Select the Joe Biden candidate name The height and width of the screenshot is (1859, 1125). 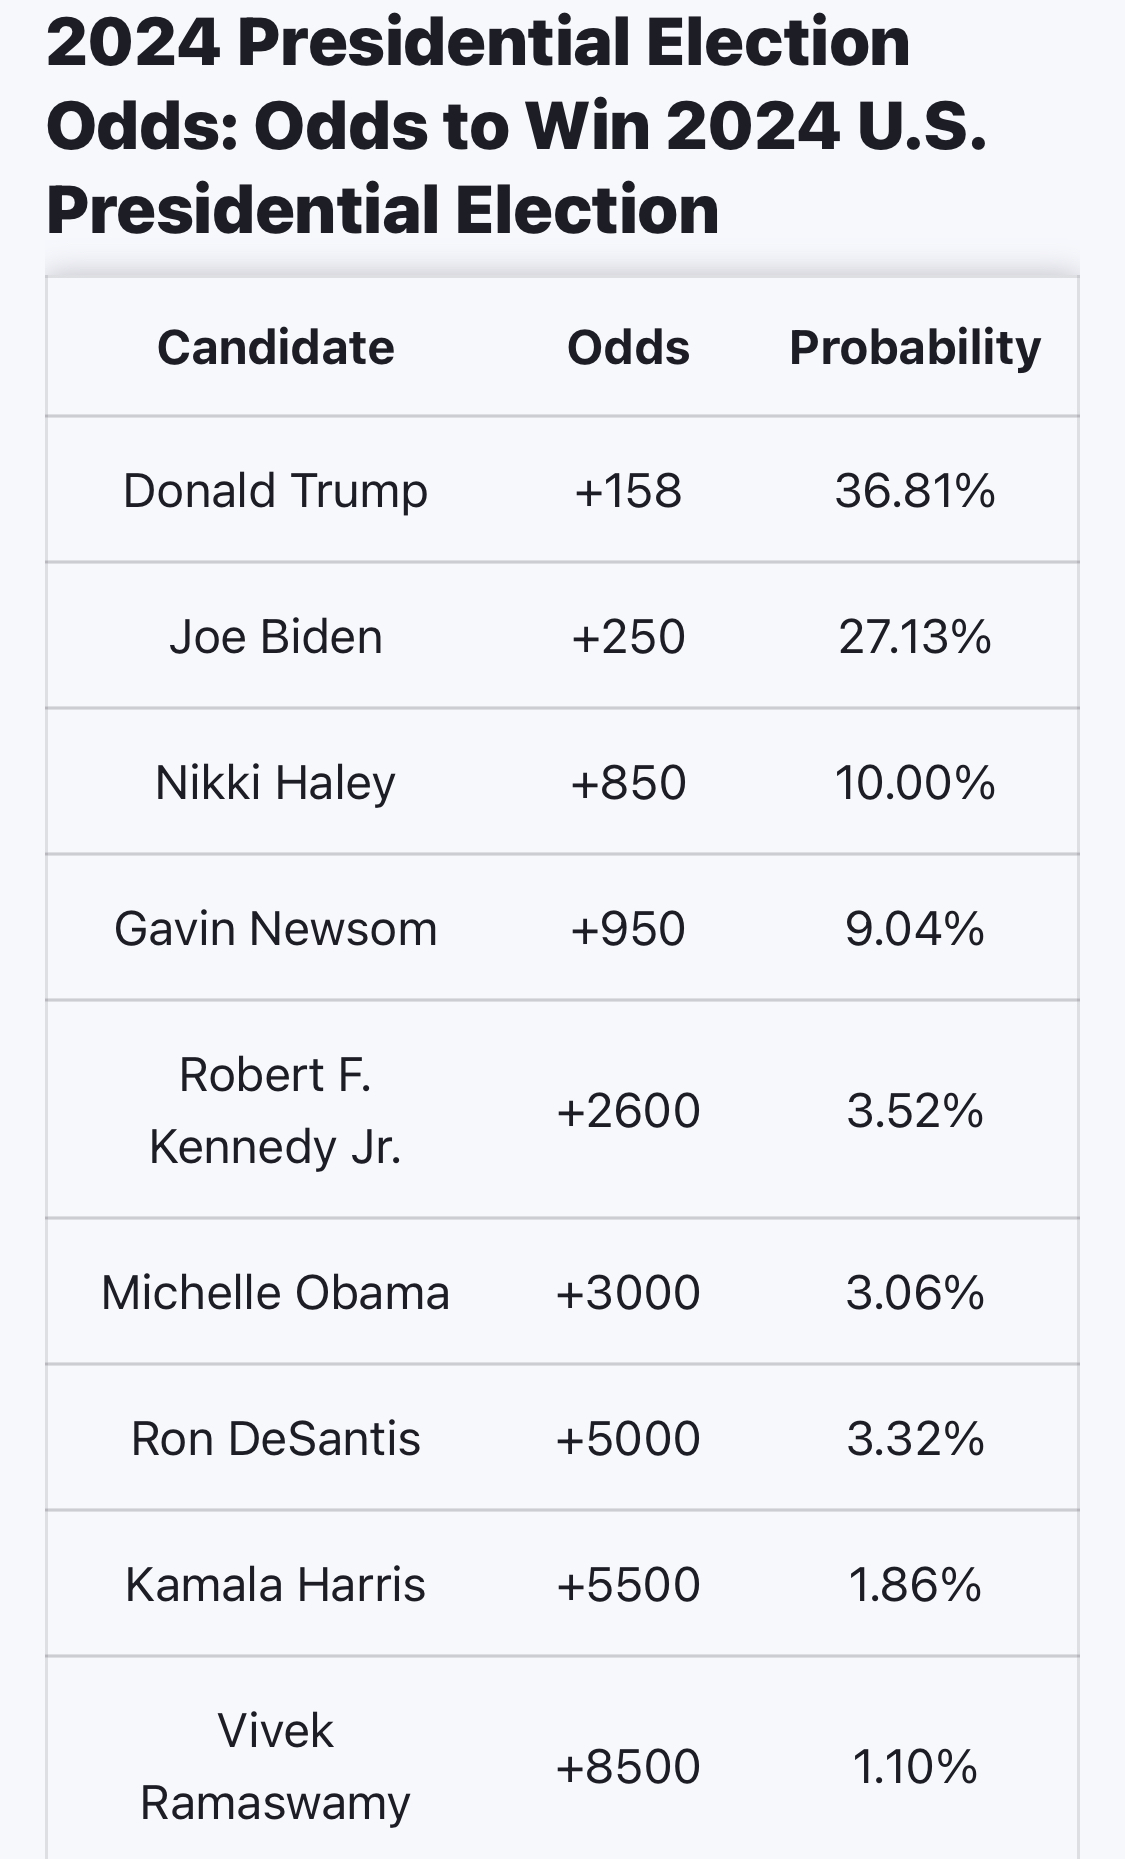(x=276, y=637)
